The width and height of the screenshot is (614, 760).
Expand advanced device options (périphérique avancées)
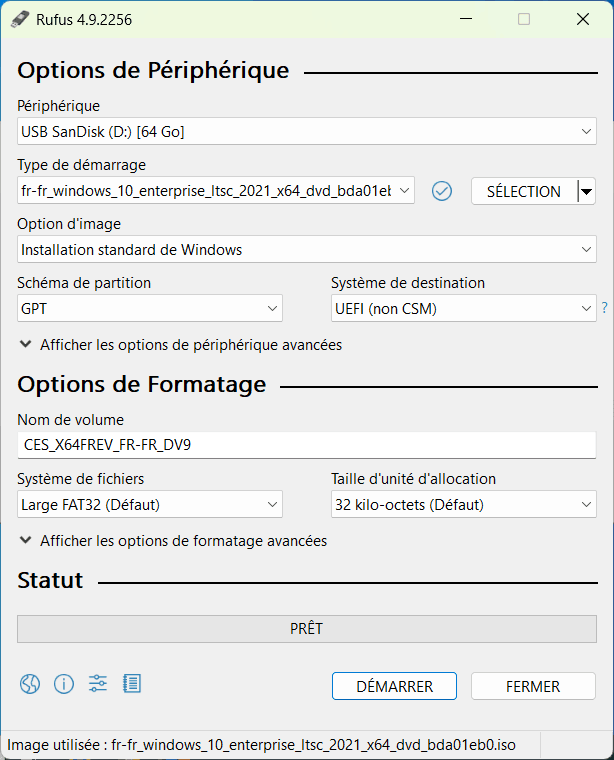pos(180,345)
